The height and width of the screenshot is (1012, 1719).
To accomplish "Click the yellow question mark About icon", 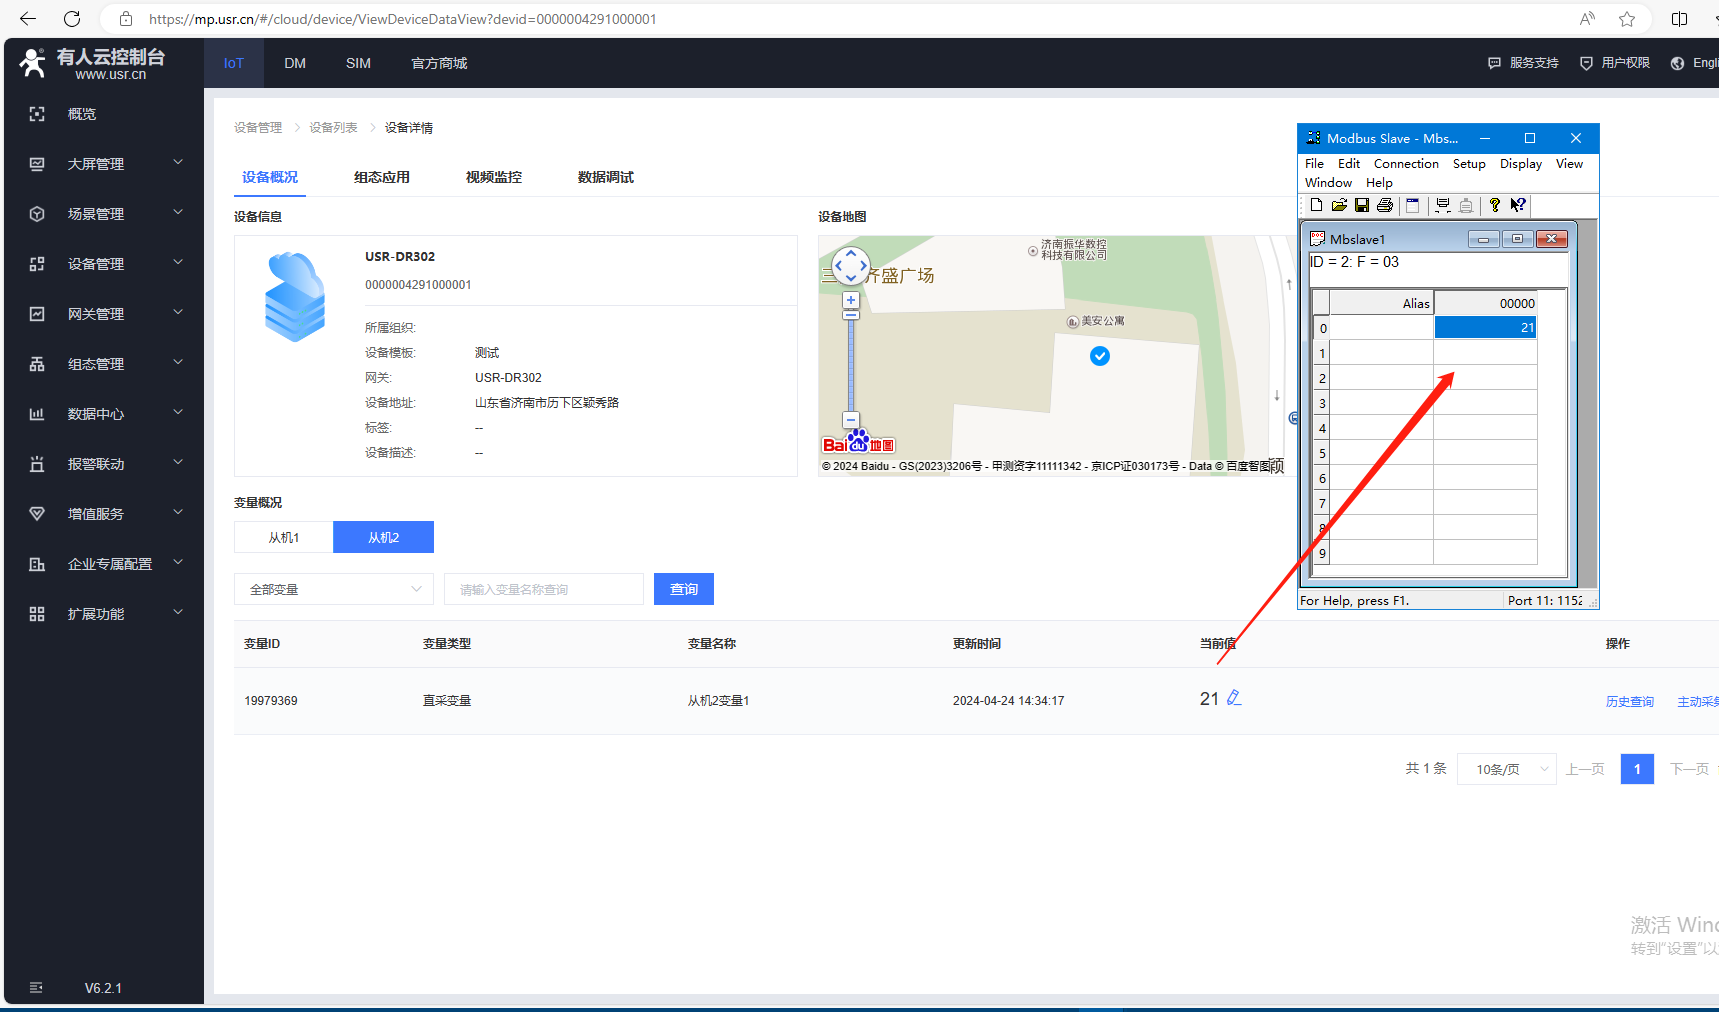I will [x=1494, y=205].
